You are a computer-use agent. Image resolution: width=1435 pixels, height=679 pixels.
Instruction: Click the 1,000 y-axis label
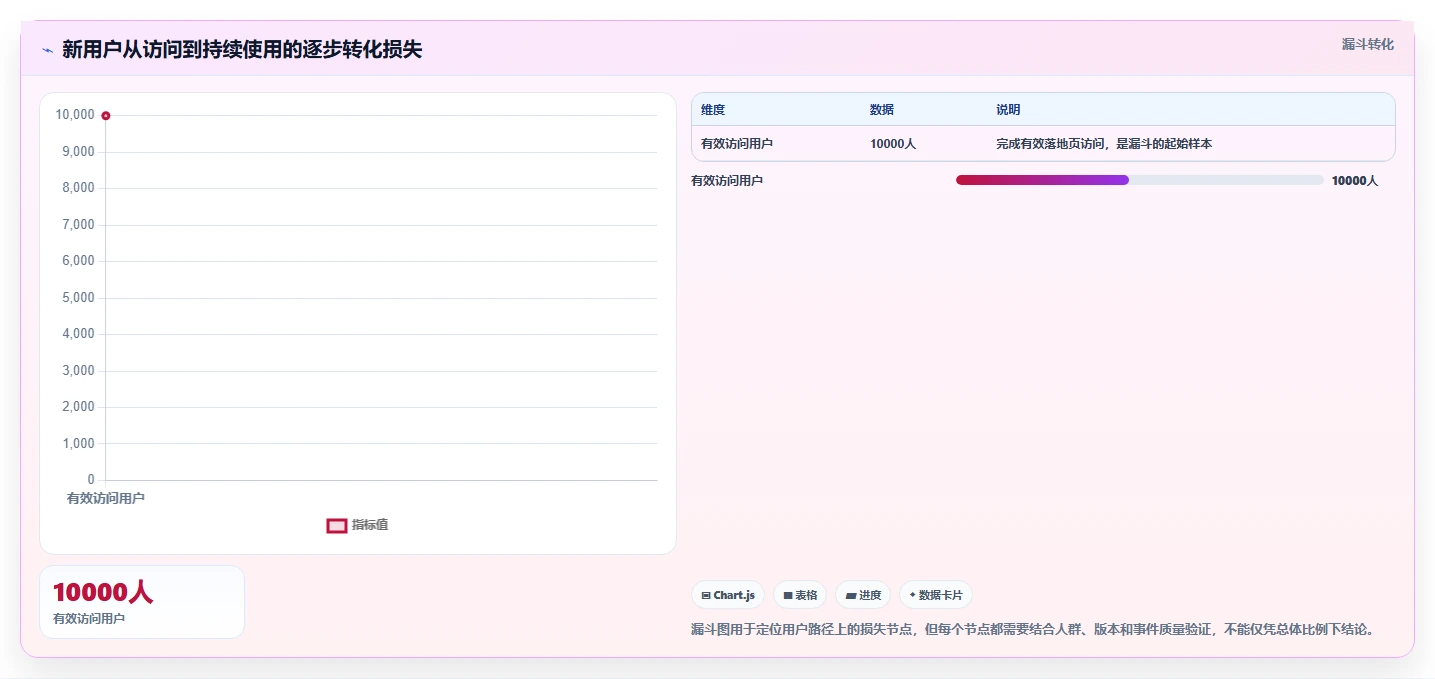(78, 444)
